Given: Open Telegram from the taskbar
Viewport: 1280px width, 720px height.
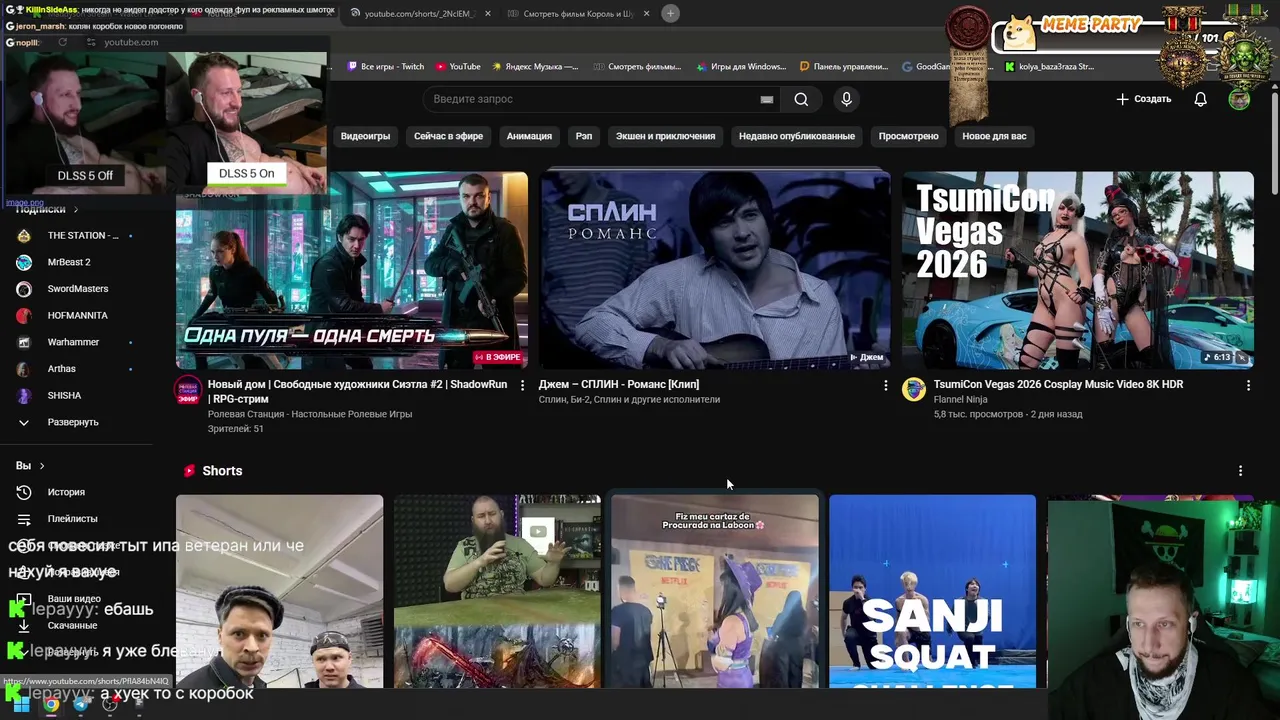Looking at the screenshot, I should coord(80,704).
